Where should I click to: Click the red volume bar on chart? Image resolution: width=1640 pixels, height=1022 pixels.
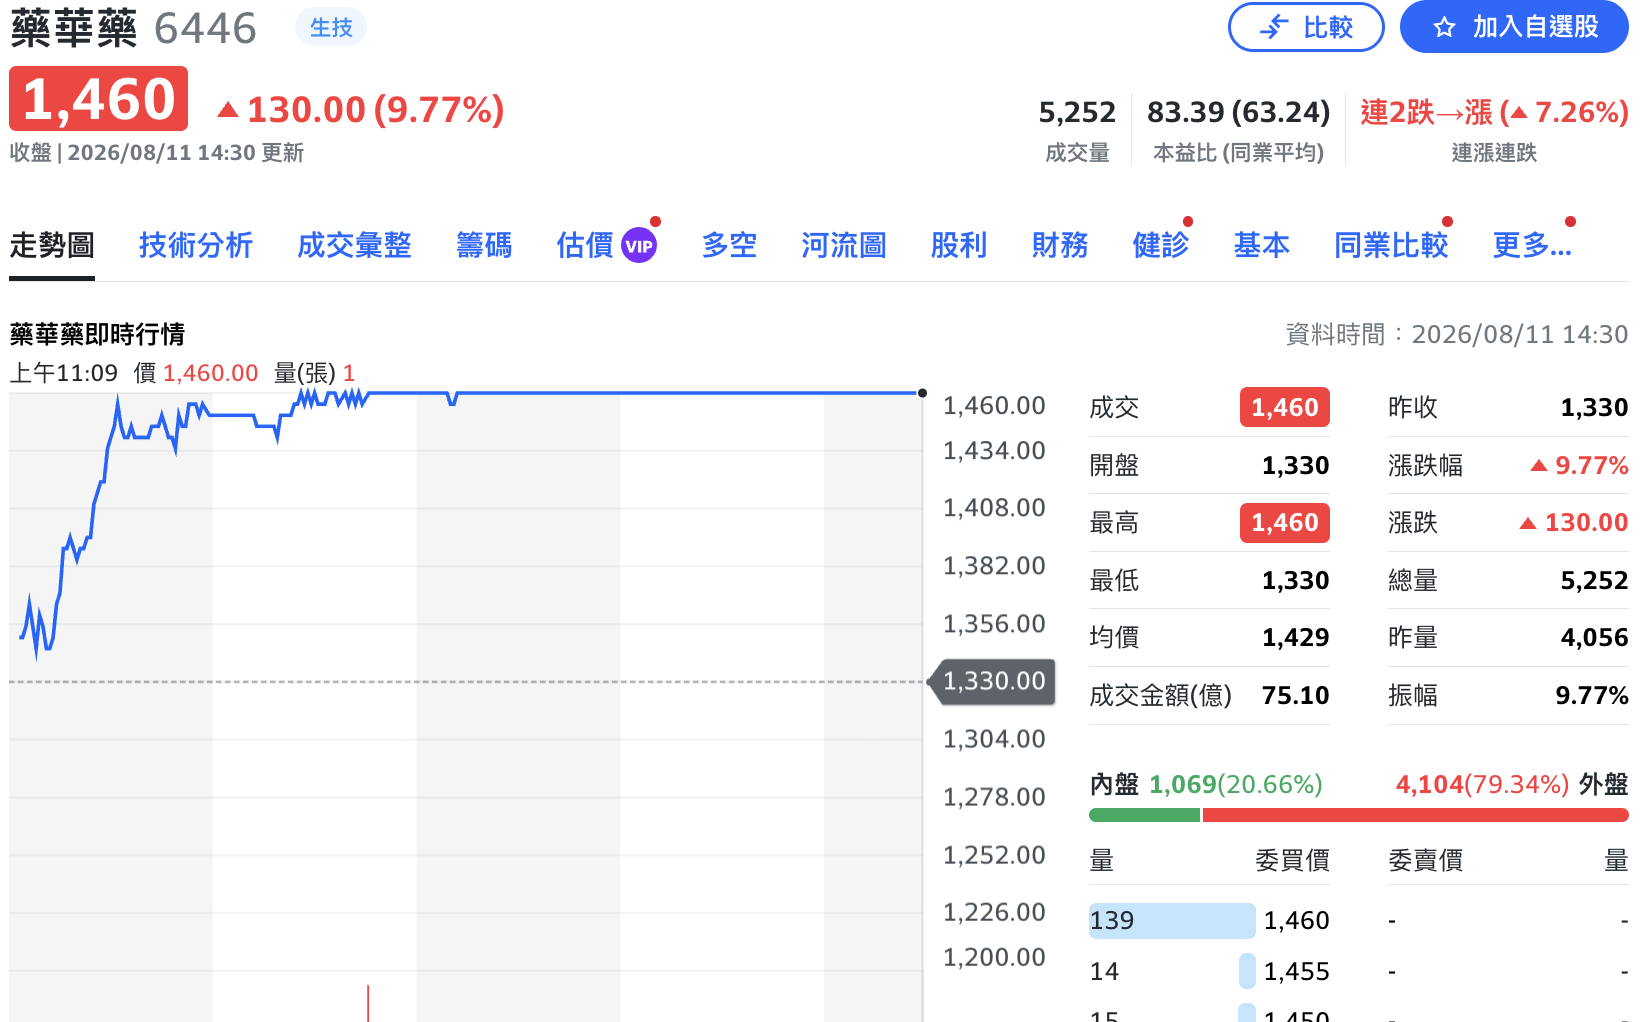coord(368,1003)
